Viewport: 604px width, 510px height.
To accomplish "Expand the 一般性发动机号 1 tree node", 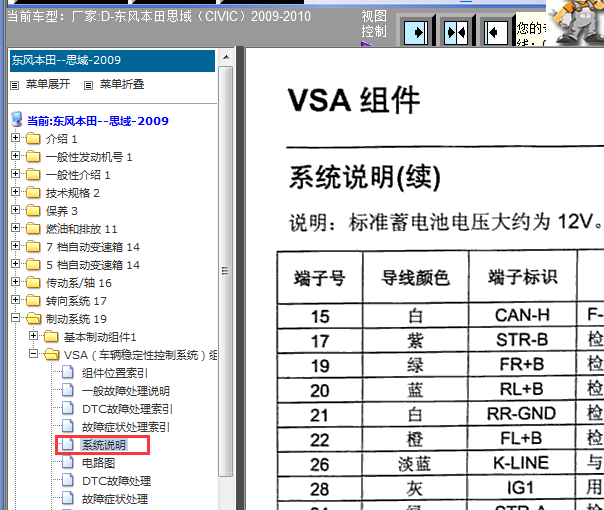I will click(x=15, y=156).
